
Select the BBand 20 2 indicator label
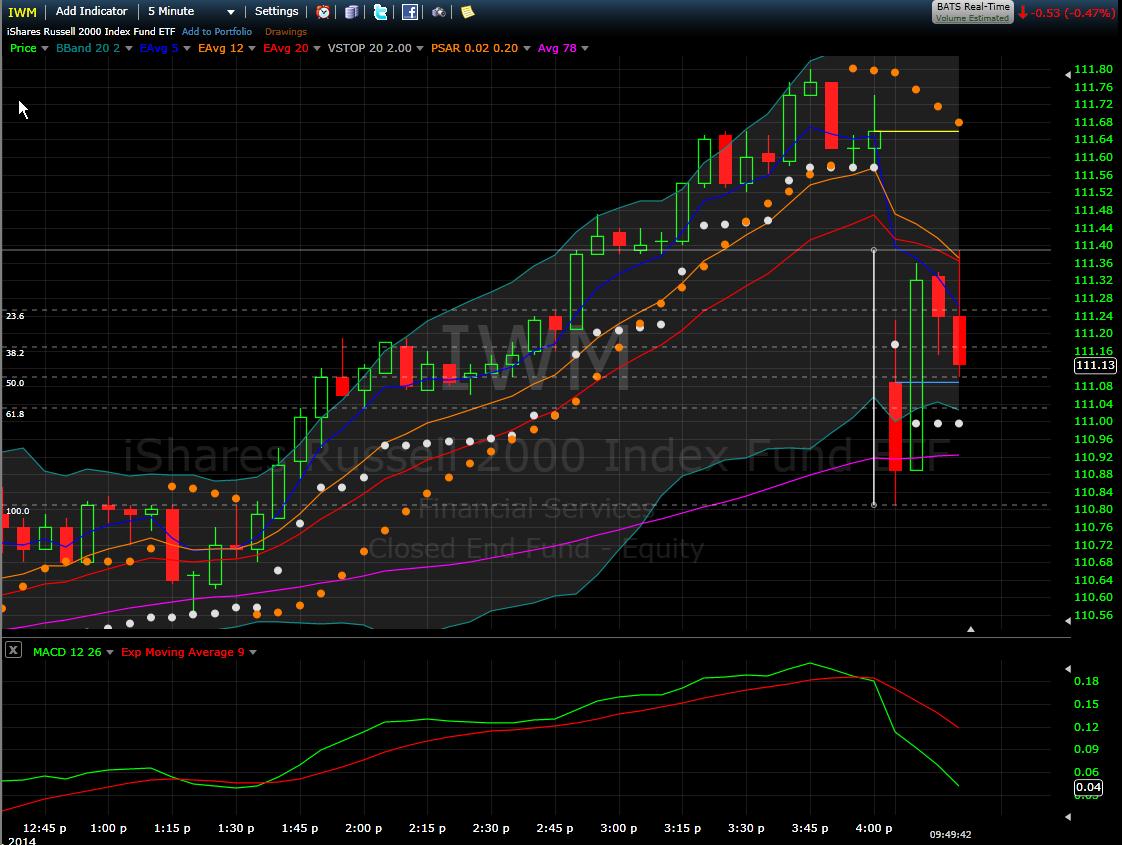click(x=88, y=48)
